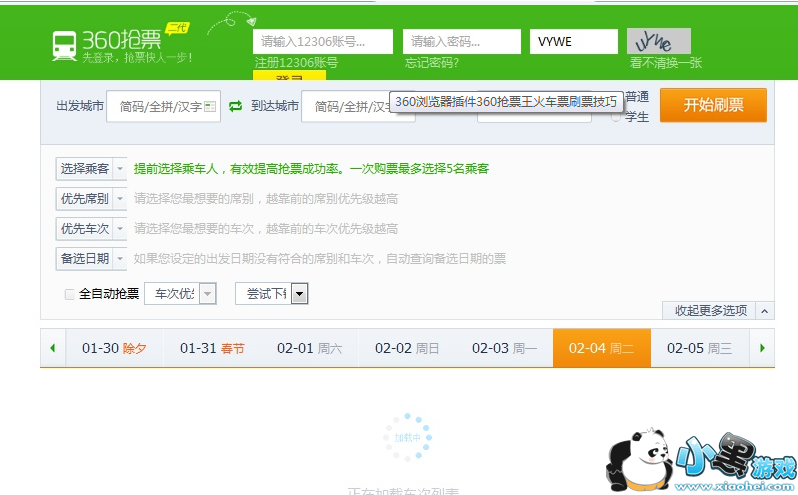The height and width of the screenshot is (495, 798).
Task: Click the 360抢票 train logo icon
Action: 64,46
